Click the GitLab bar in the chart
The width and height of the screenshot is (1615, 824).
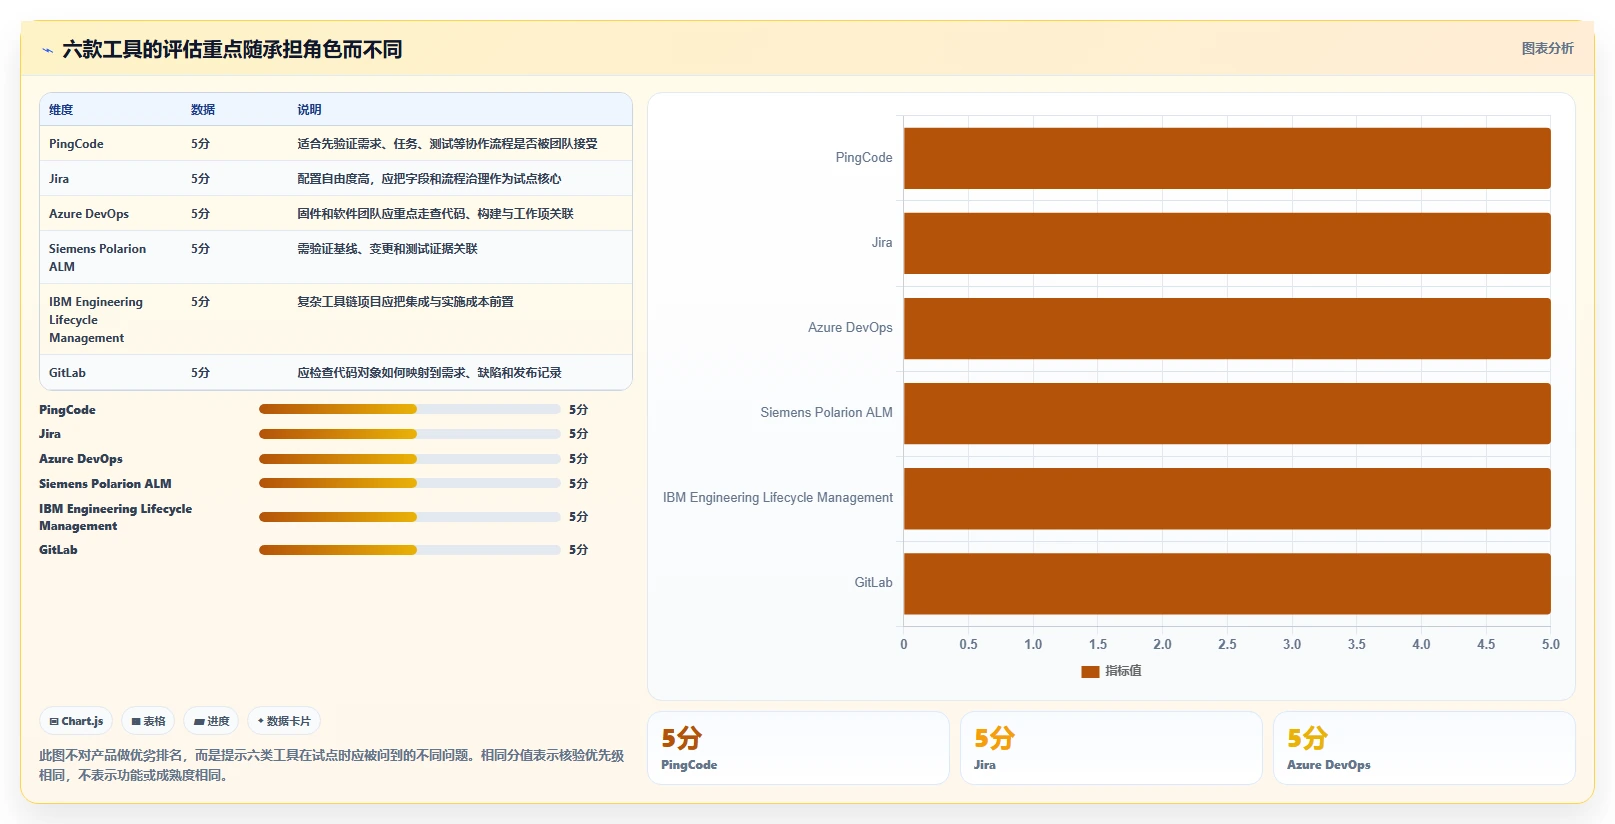tap(1227, 583)
